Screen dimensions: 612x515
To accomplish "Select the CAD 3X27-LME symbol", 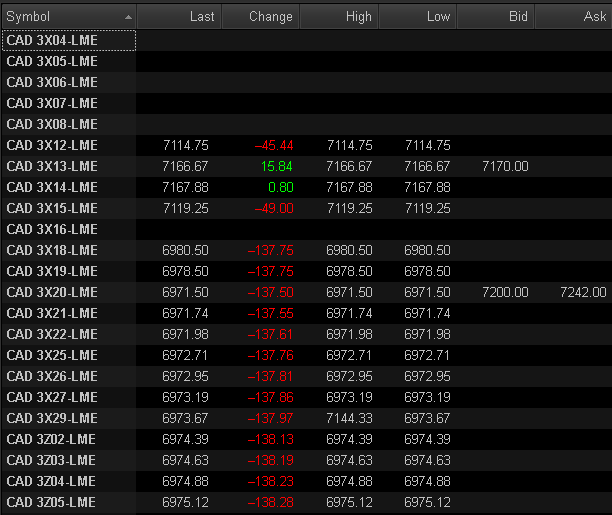I will [x=52, y=397].
